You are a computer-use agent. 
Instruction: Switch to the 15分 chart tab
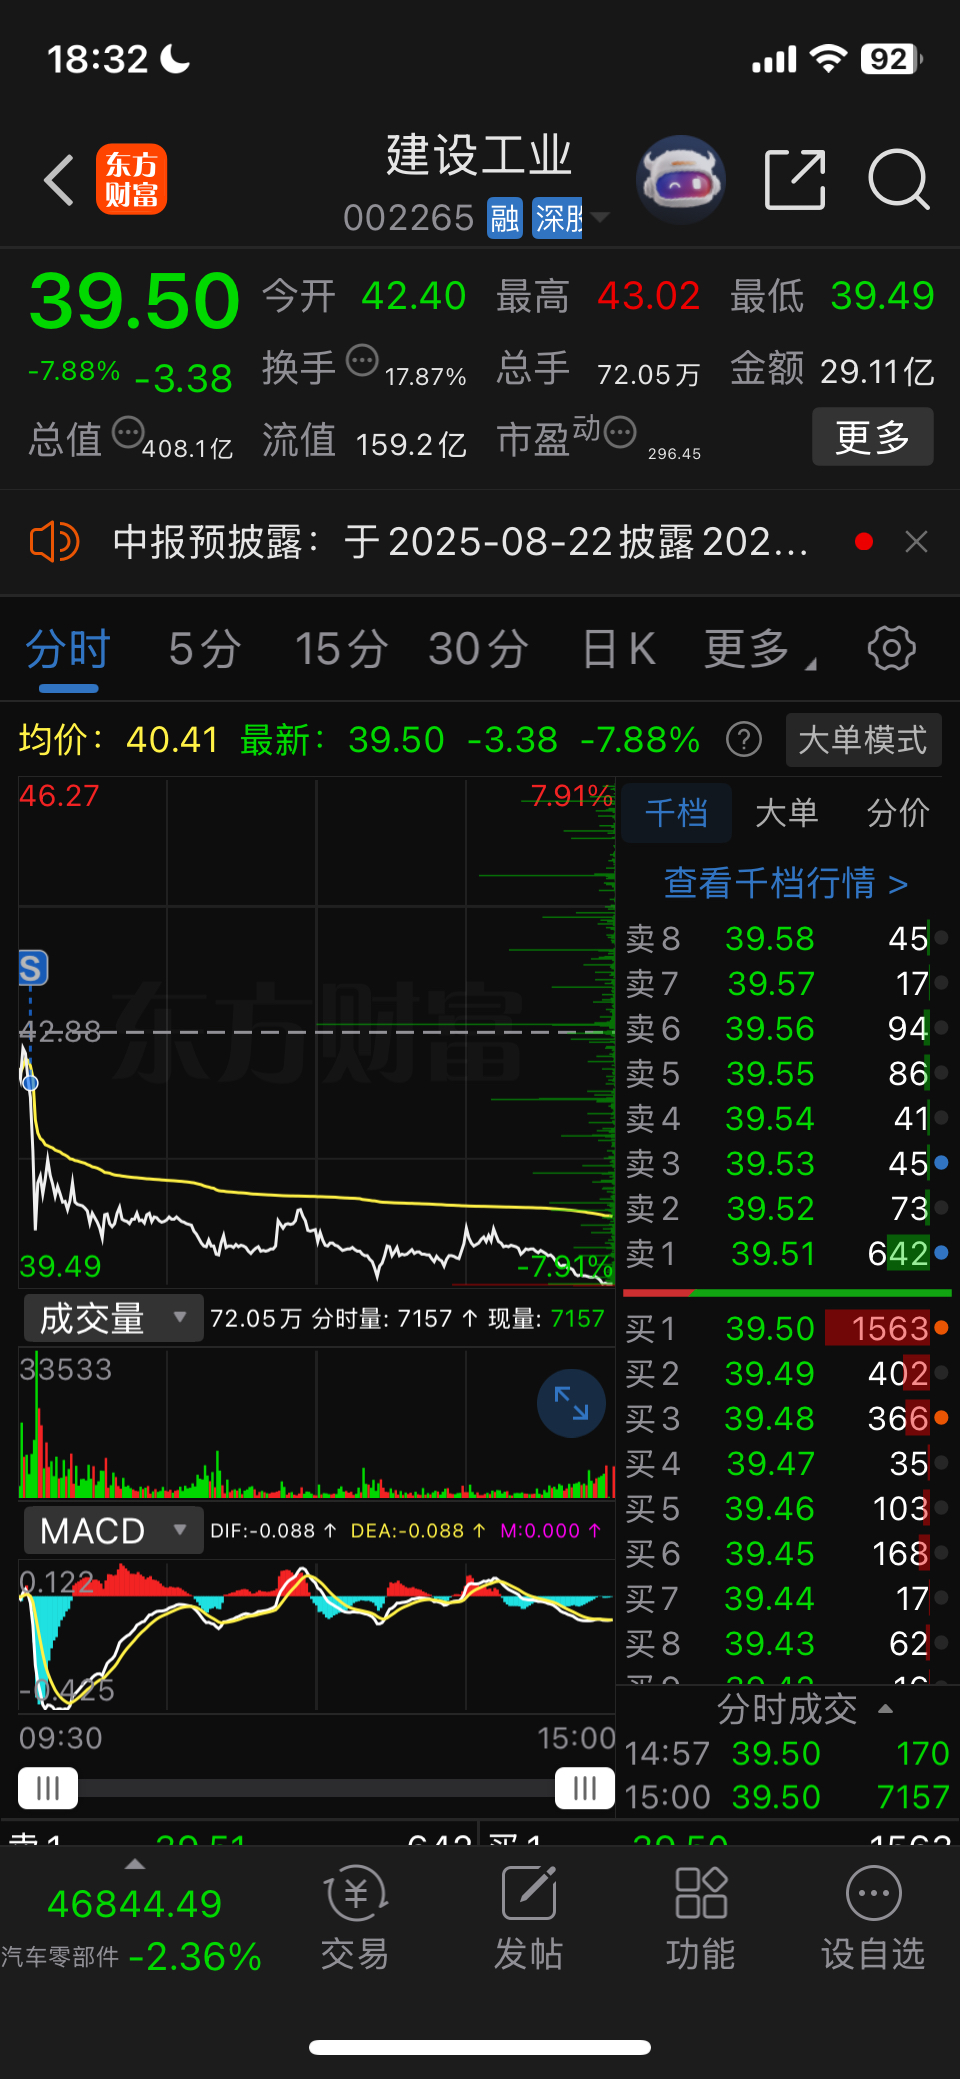(341, 649)
